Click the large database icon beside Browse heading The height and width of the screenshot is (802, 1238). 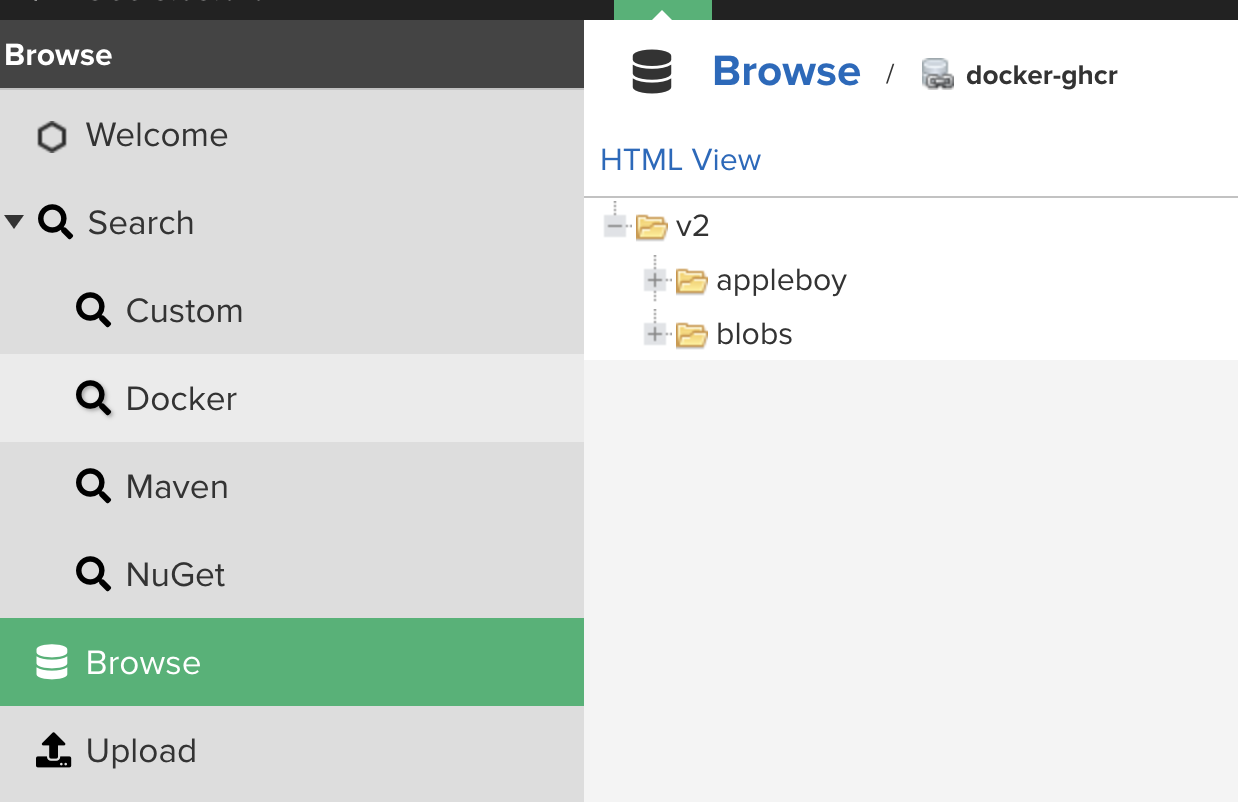[652, 73]
